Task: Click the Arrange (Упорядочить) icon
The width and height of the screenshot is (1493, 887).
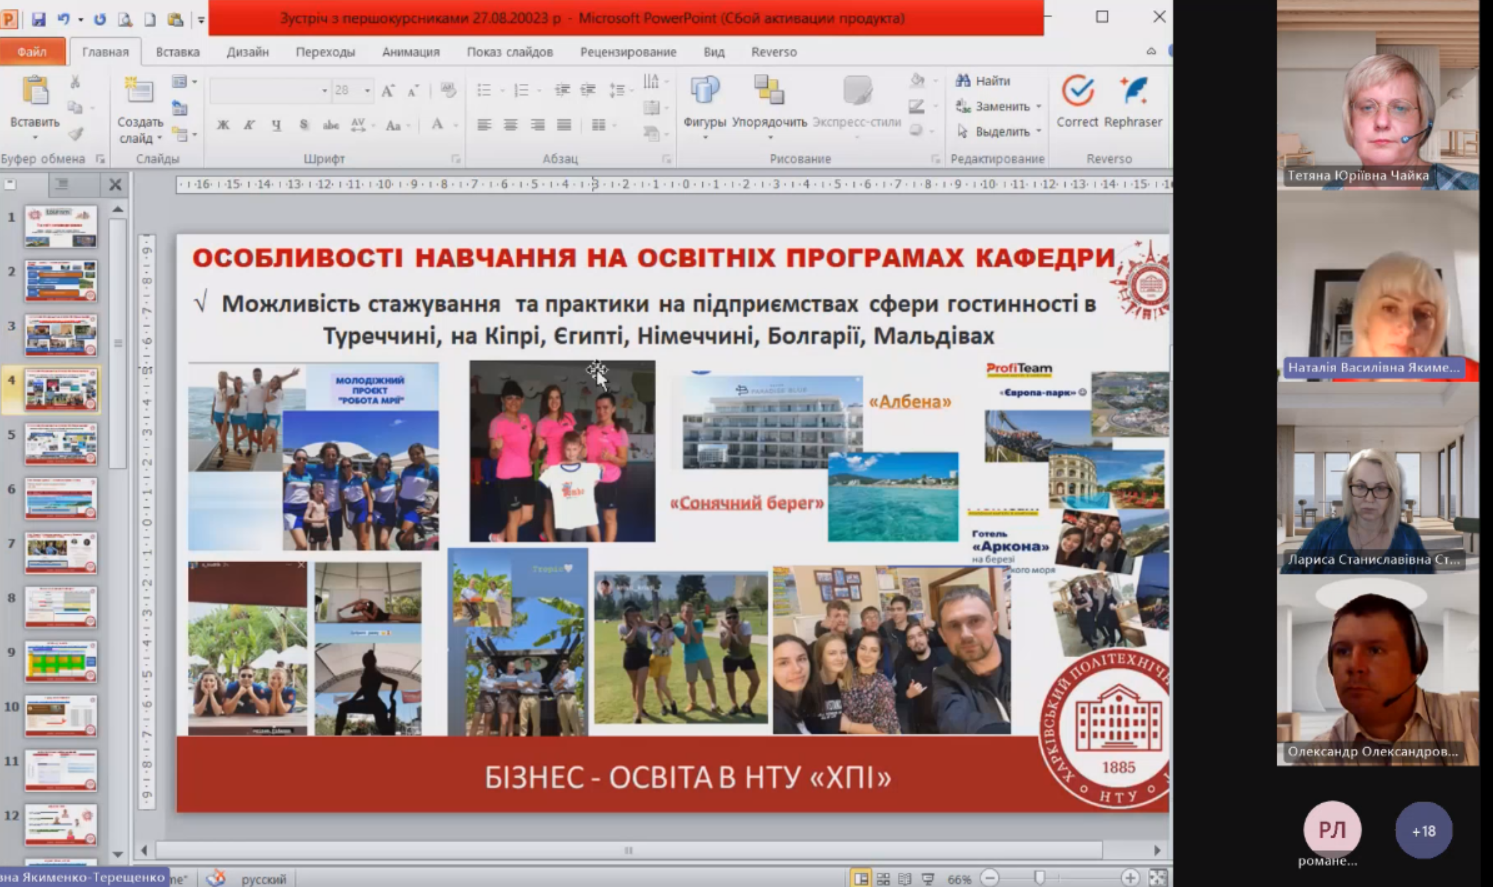Action: point(769,92)
